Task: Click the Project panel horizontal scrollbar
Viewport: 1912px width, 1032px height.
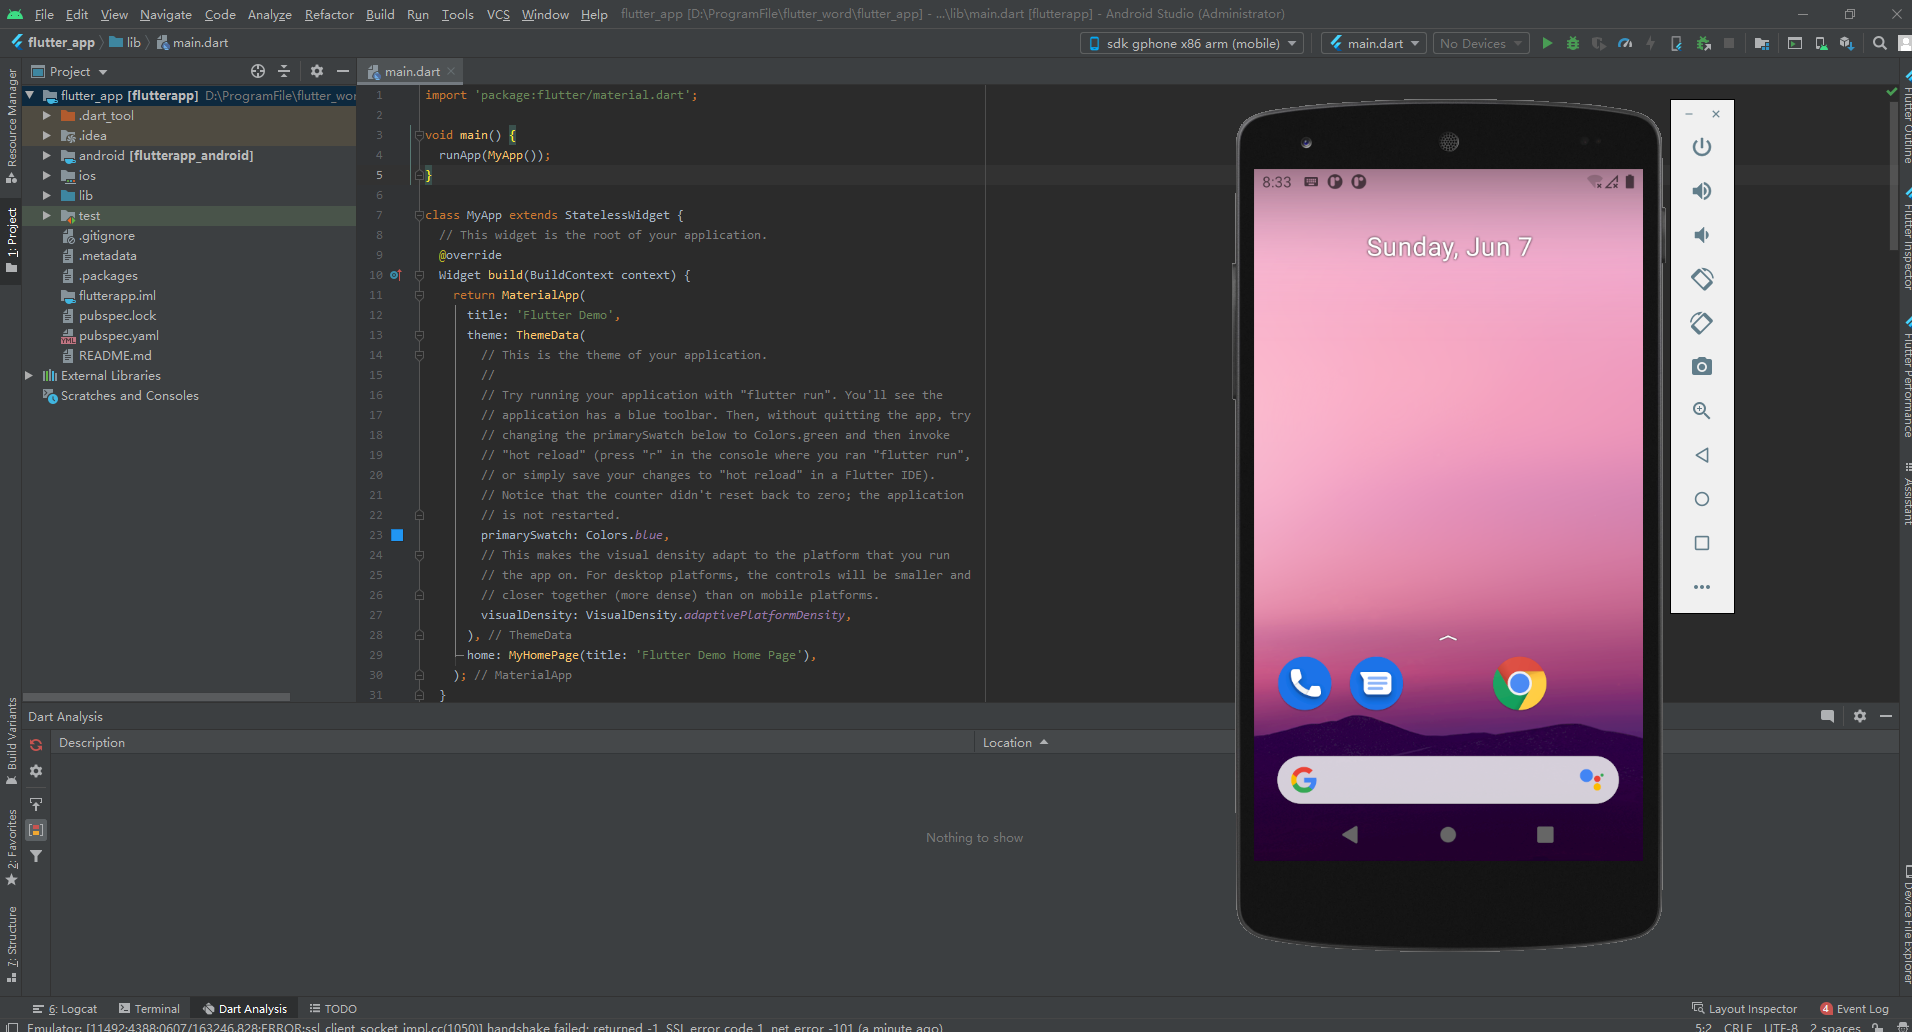Action: click(x=156, y=697)
